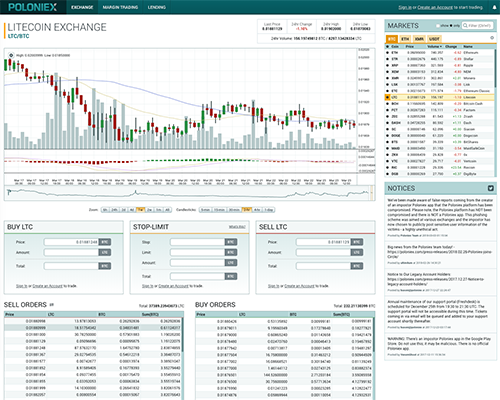500x400 pixels.
Task: Open What's this link in Stop-Limit
Action: tap(237, 227)
